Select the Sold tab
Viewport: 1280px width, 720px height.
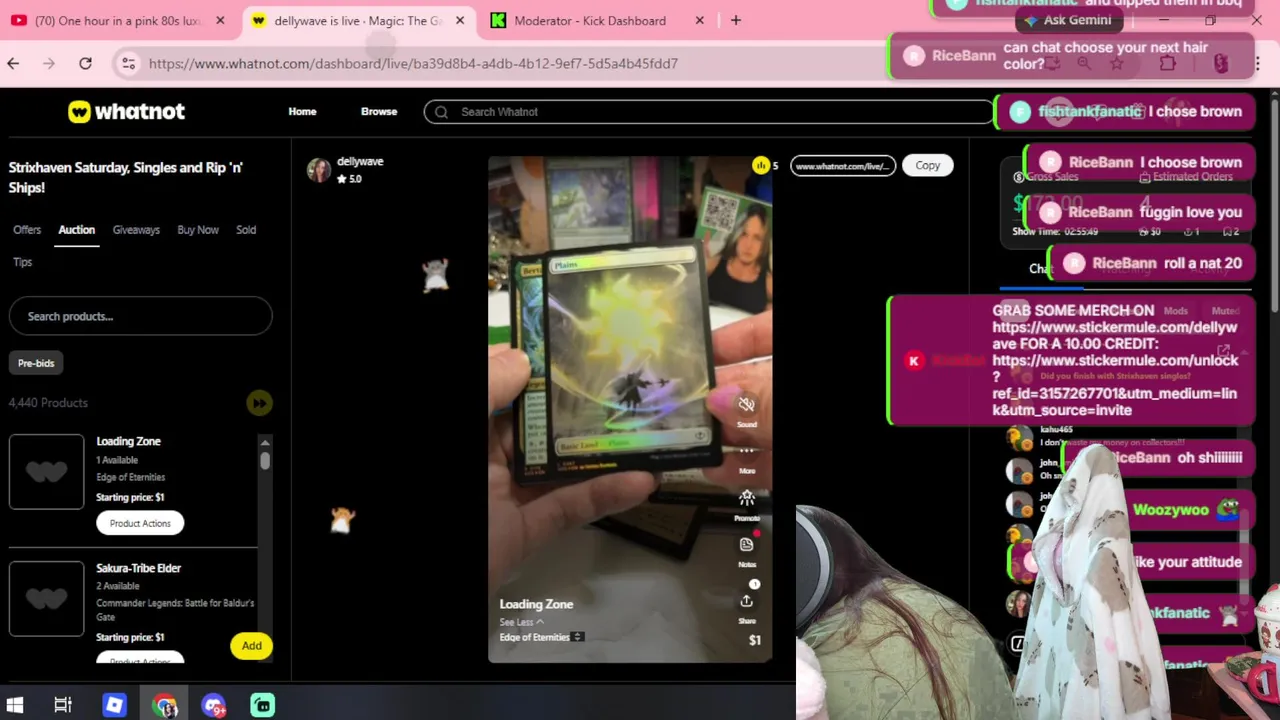coord(246,230)
